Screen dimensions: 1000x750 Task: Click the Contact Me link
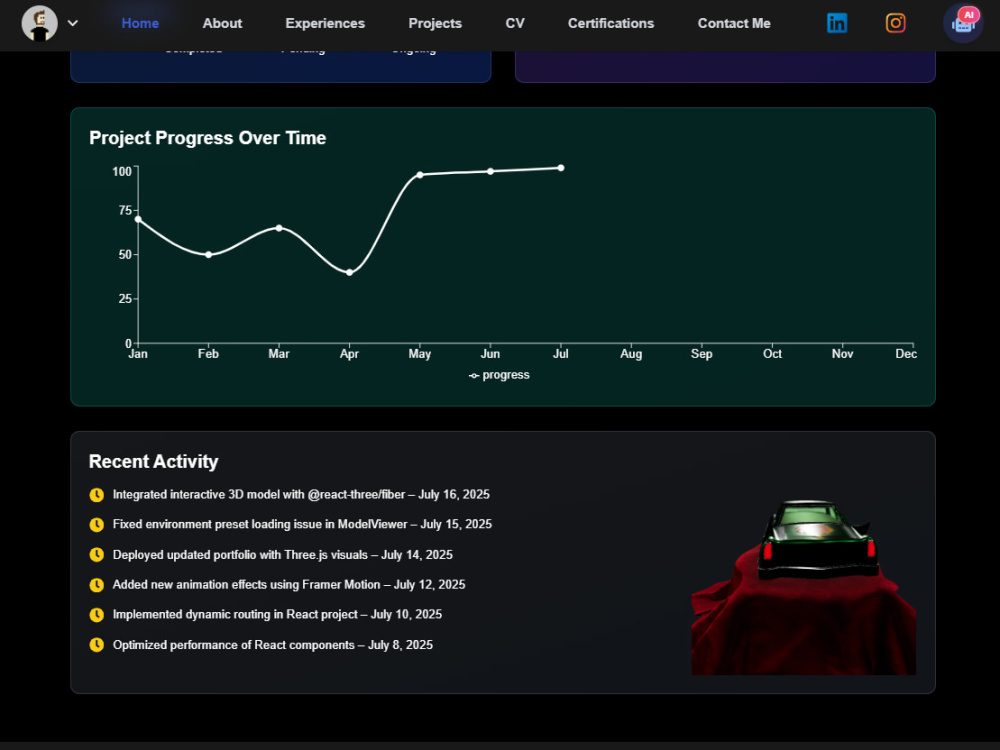734,23
